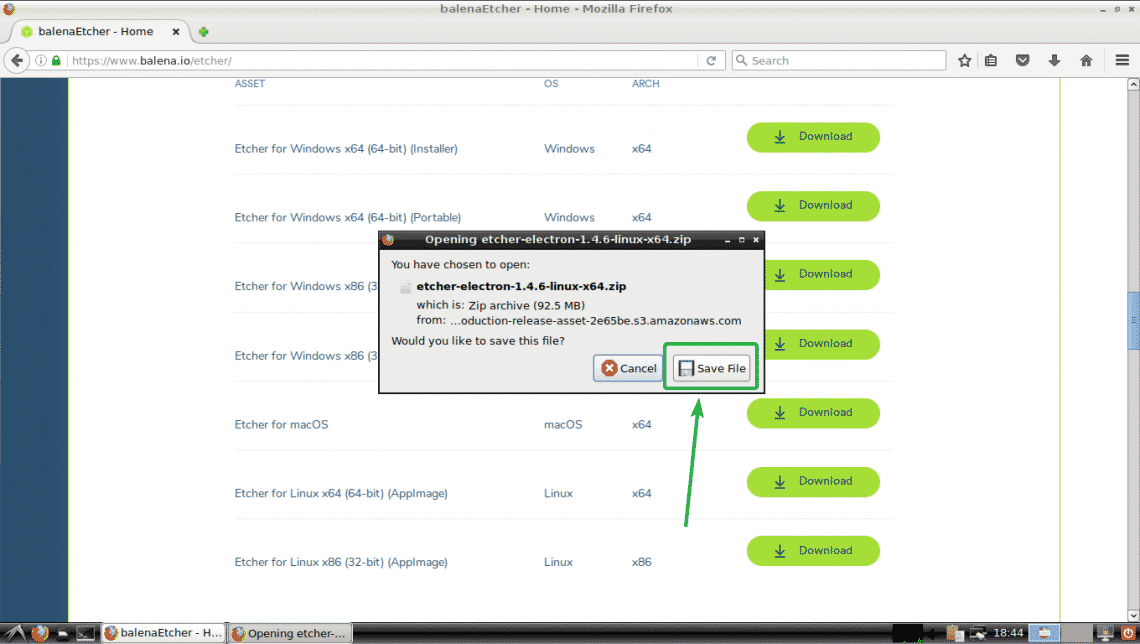Download Etcher for Linux x64 AppImage
The image size is (1140, 644).
[813, 482]
